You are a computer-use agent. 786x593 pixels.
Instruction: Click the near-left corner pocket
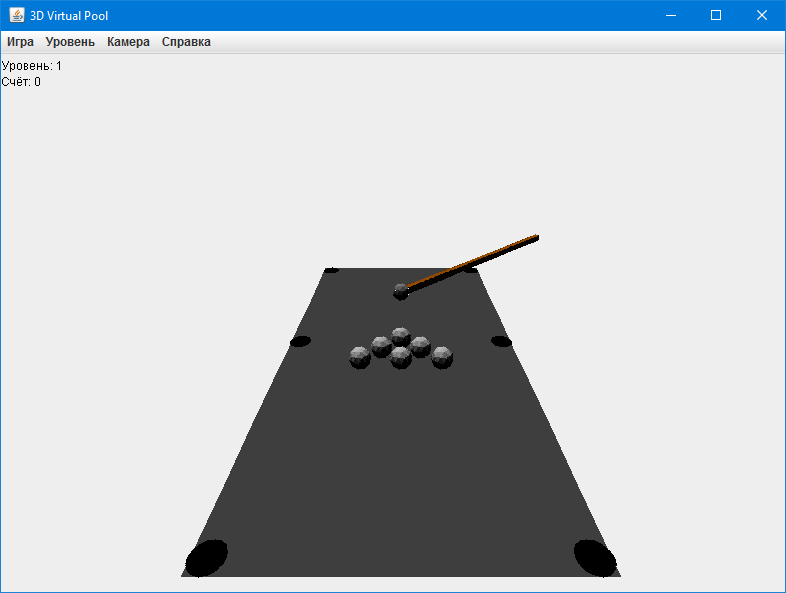point(207,558)
